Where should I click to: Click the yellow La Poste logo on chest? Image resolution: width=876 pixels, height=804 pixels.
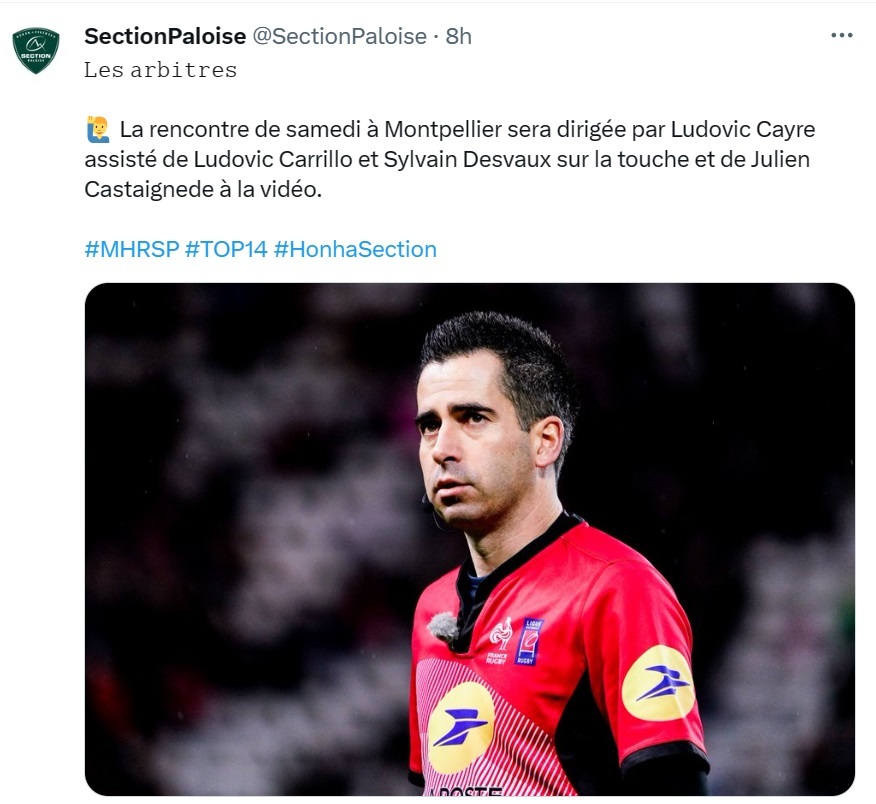pos(461,727)
